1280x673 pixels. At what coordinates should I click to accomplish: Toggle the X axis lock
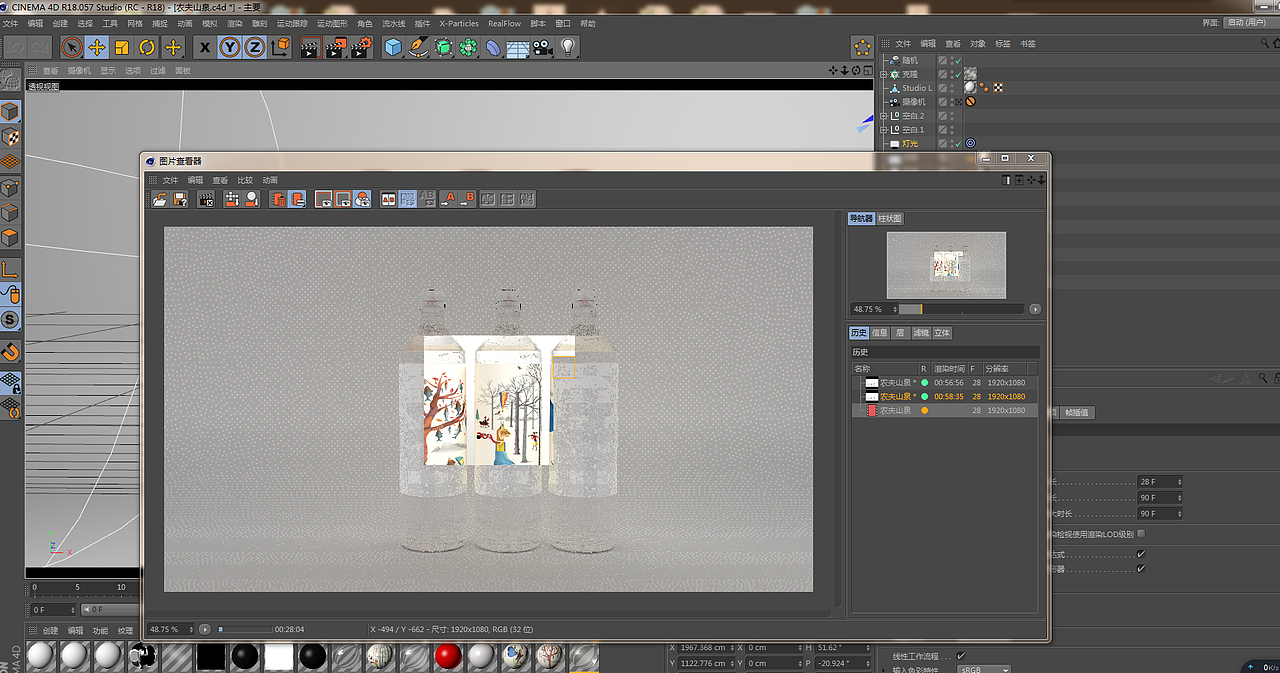tap(205, 47)
